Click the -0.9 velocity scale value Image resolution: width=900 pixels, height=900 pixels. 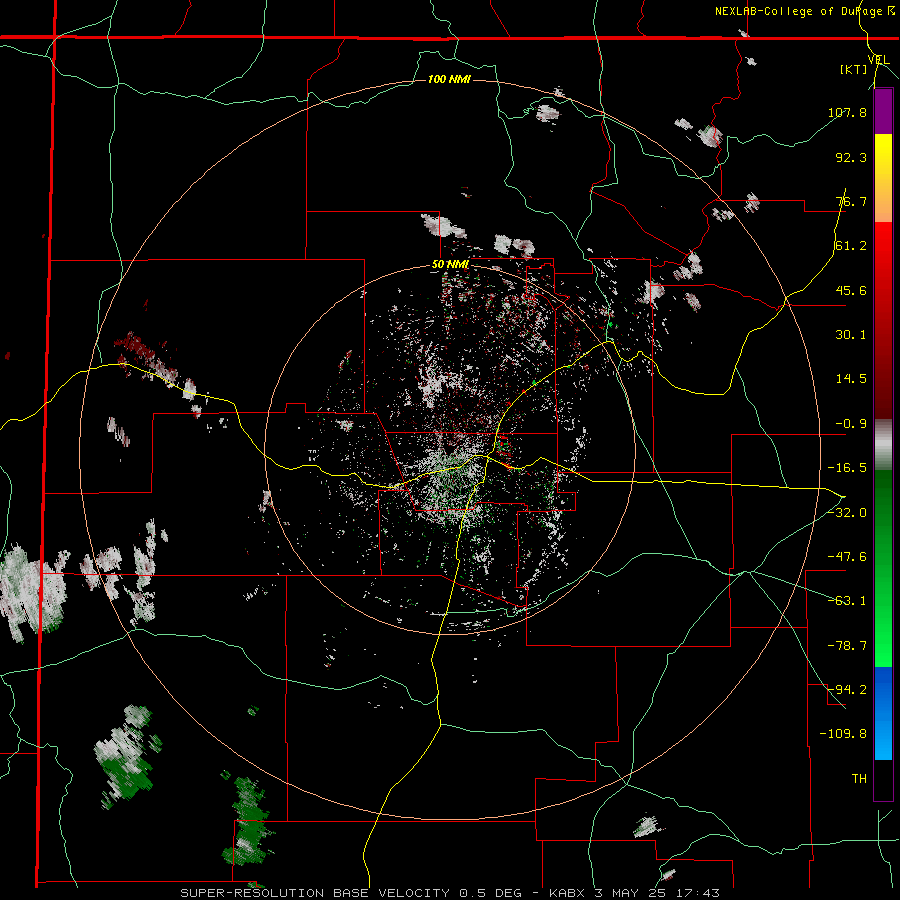tap(851, 424)
